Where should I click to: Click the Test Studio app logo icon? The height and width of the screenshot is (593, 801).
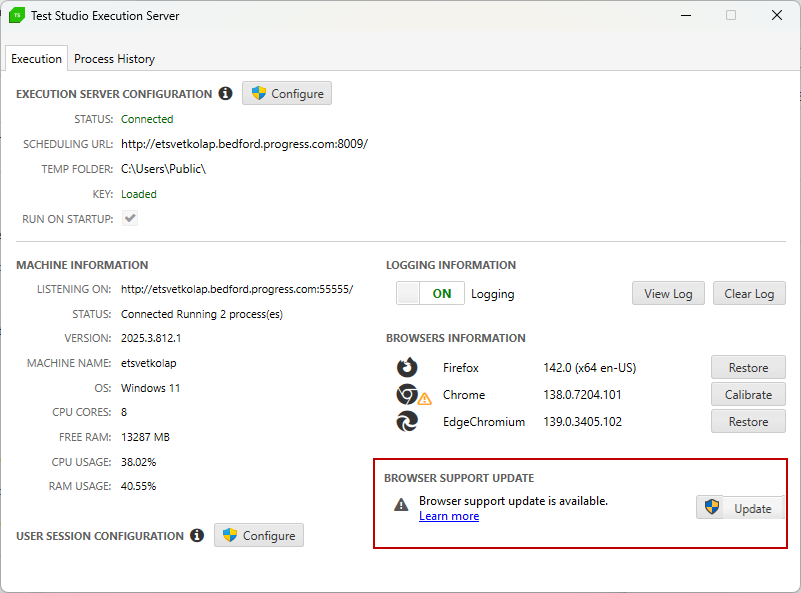17,15
